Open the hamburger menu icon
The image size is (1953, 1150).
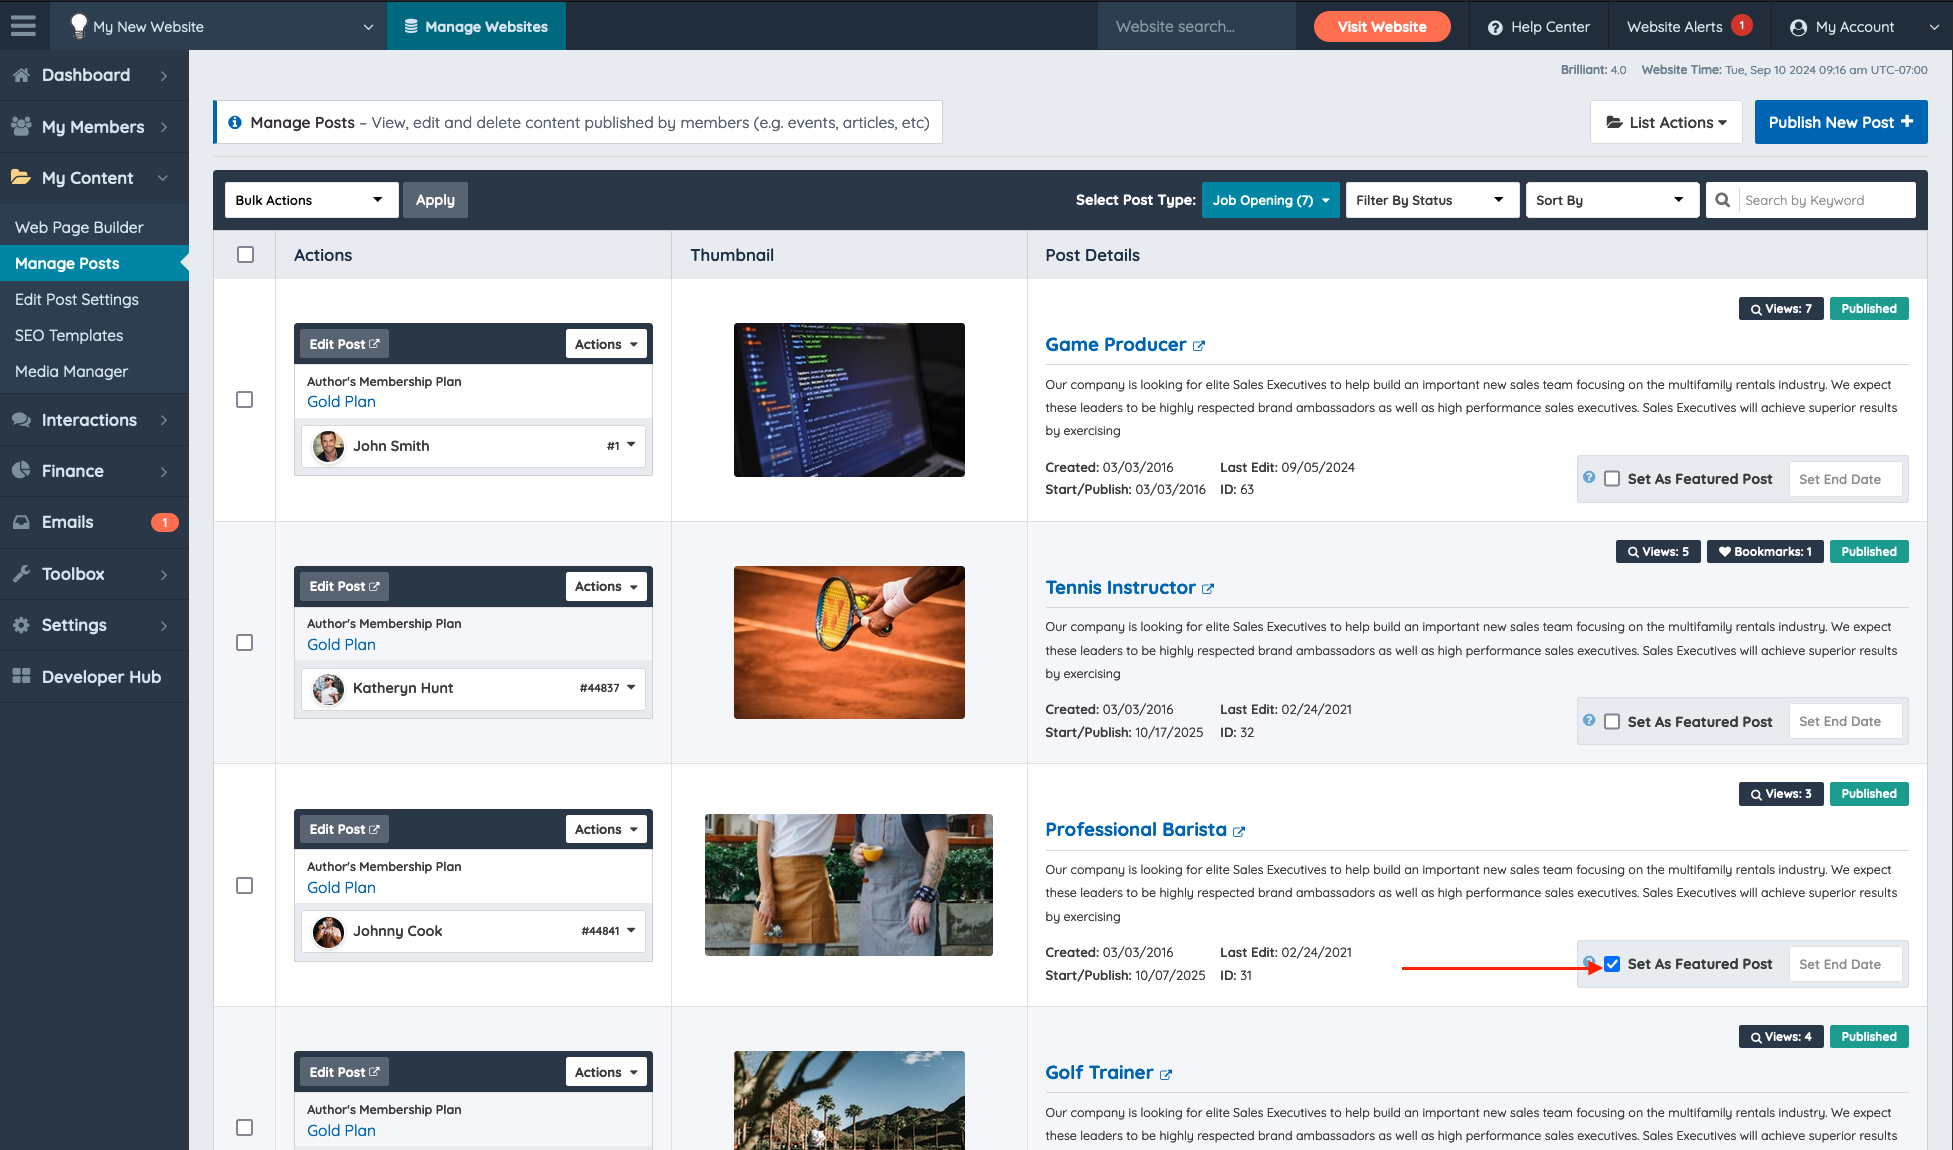point(24,26)
